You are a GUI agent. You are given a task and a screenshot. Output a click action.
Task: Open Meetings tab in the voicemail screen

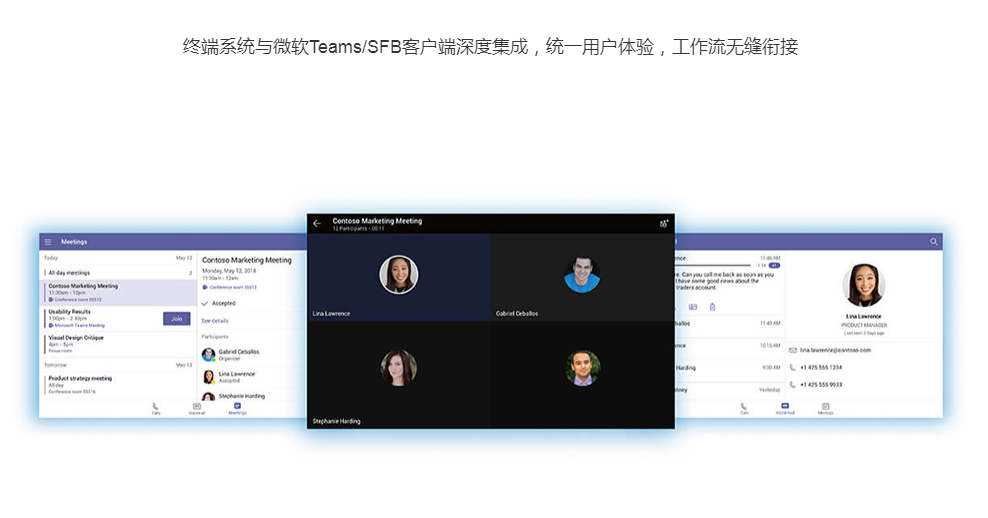coord(825,409)
